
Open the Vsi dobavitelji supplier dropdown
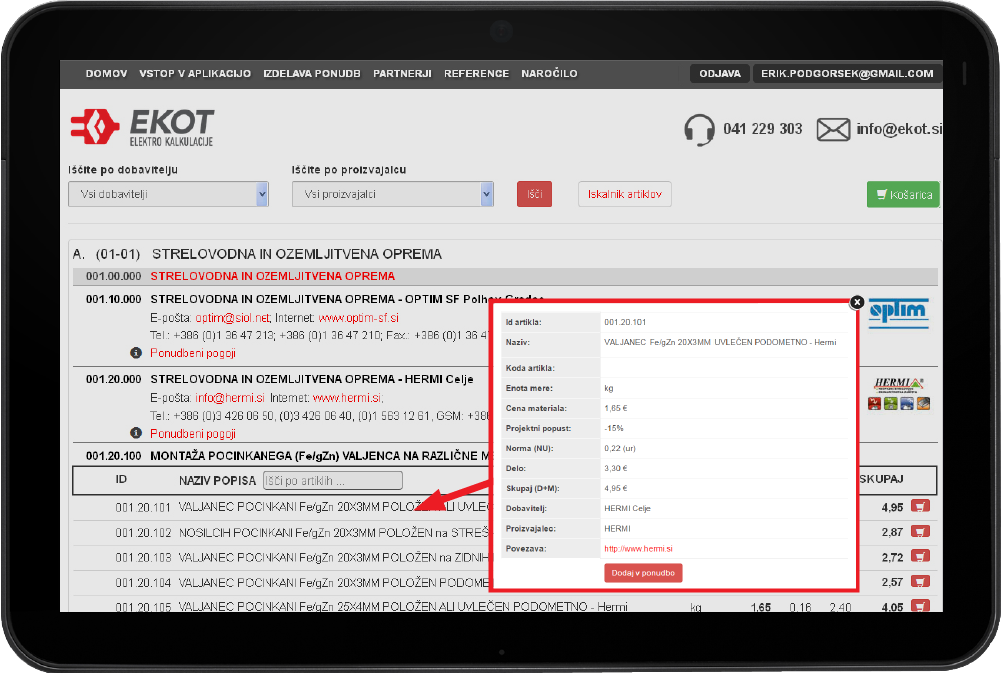[168, 194]
